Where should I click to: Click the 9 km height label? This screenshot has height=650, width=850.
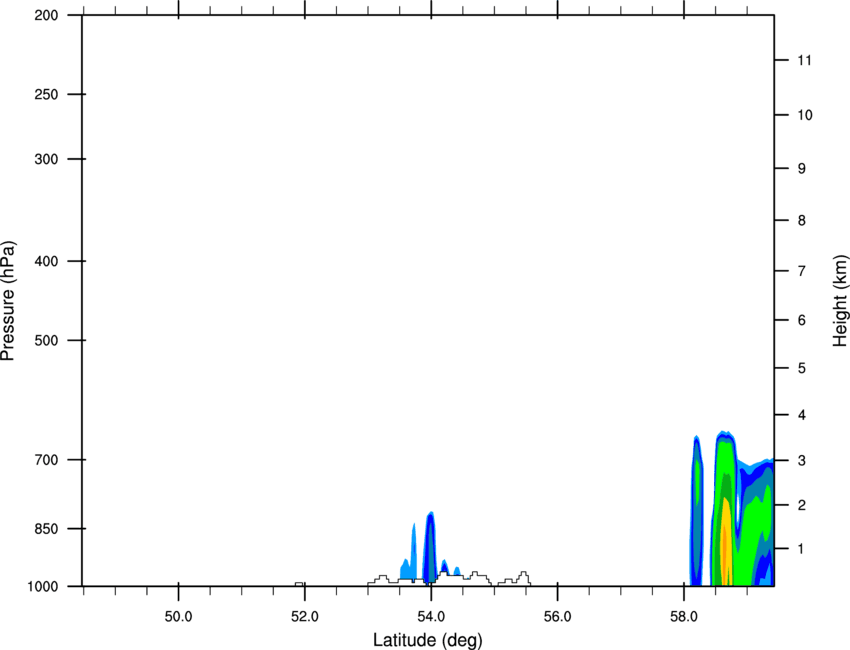point(802,169)
